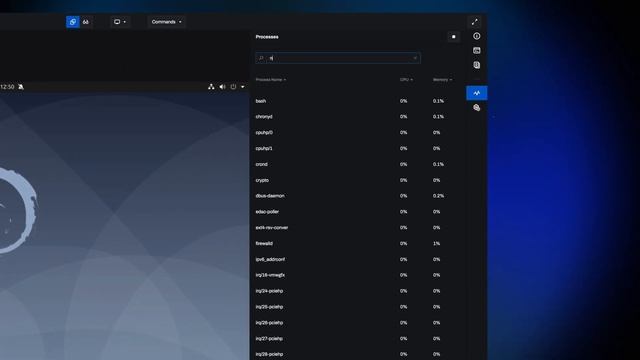This screenshot has width=640, height=360.
Task: Open the Commands dropdown menu
Action: [x=167, y=22]
